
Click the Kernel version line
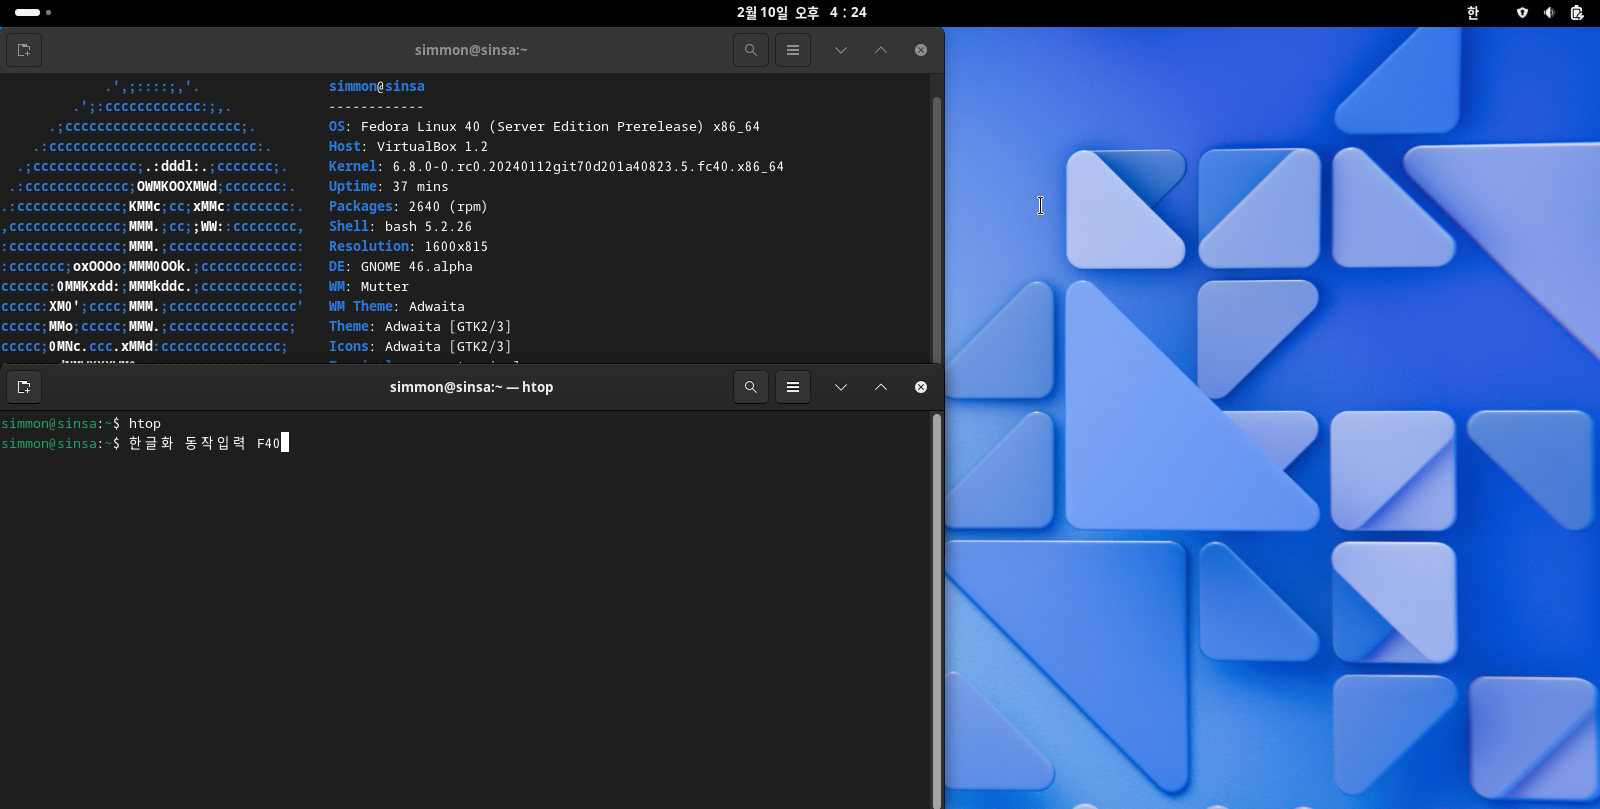click(x=556, y=167)
